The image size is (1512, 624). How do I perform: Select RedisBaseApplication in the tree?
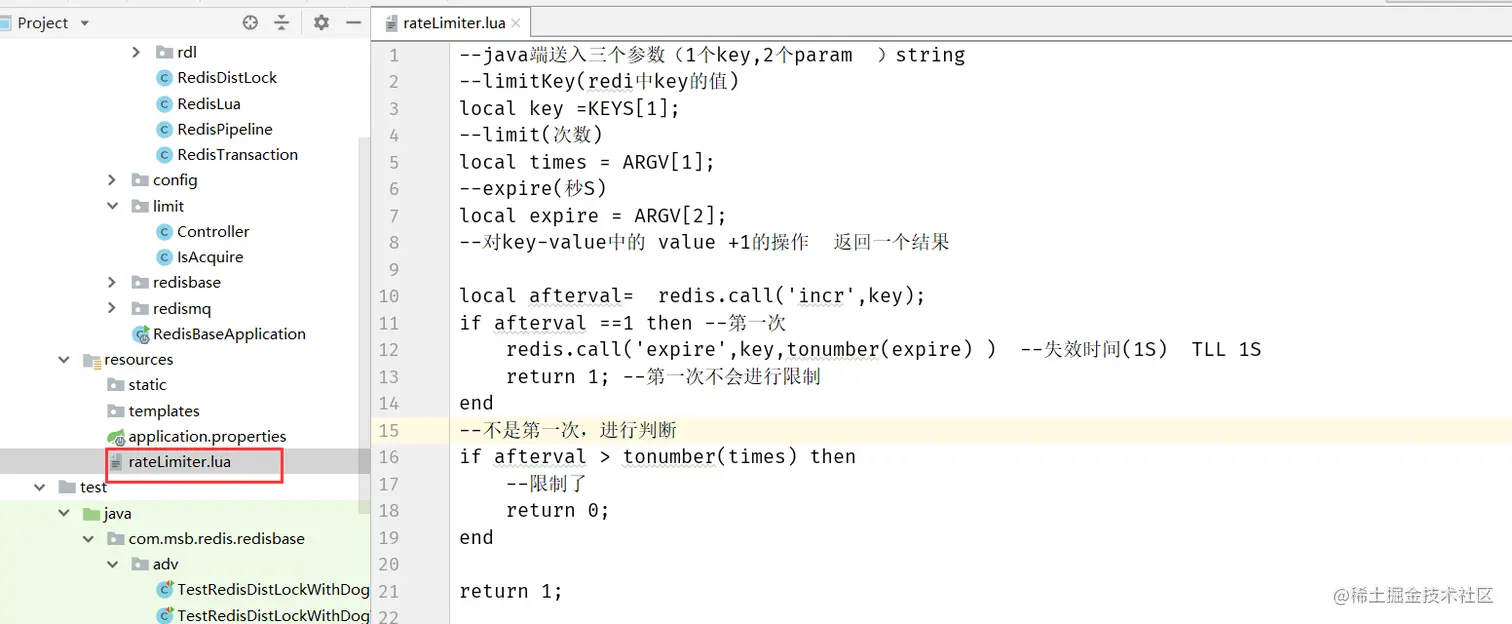coord(229,334)
